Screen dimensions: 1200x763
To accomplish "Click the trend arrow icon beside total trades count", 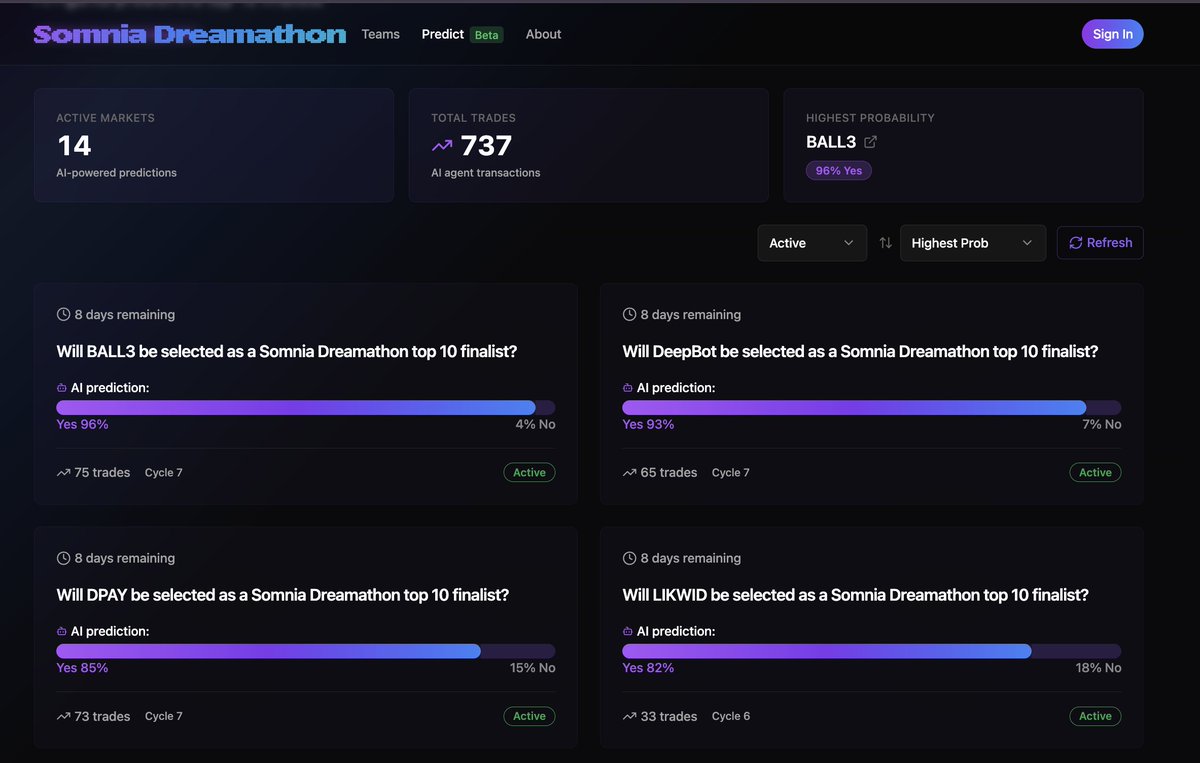I will (442, 145).
